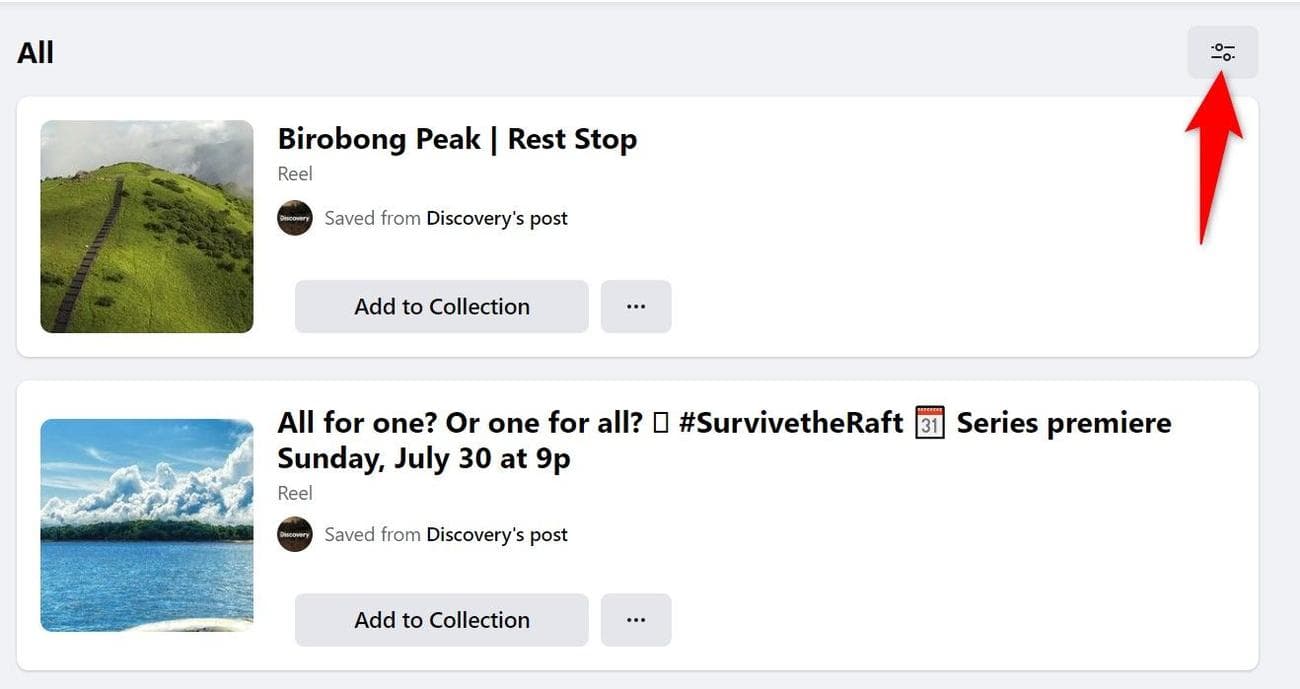Screen dimensions: 1300x689
Task: Add SurvivetheRaft reel to a collection
Action: pyautogui.click(x=441, y=620)
